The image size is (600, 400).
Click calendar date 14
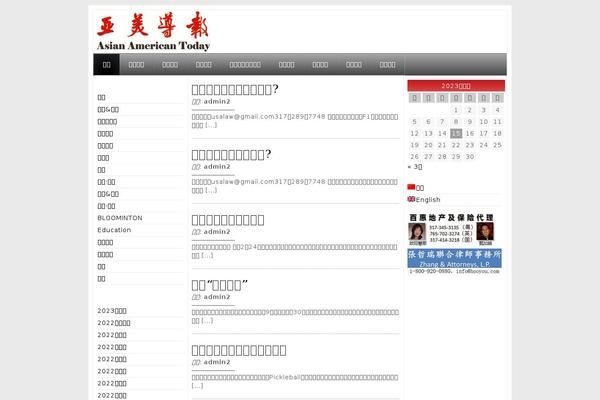(442, 133)
